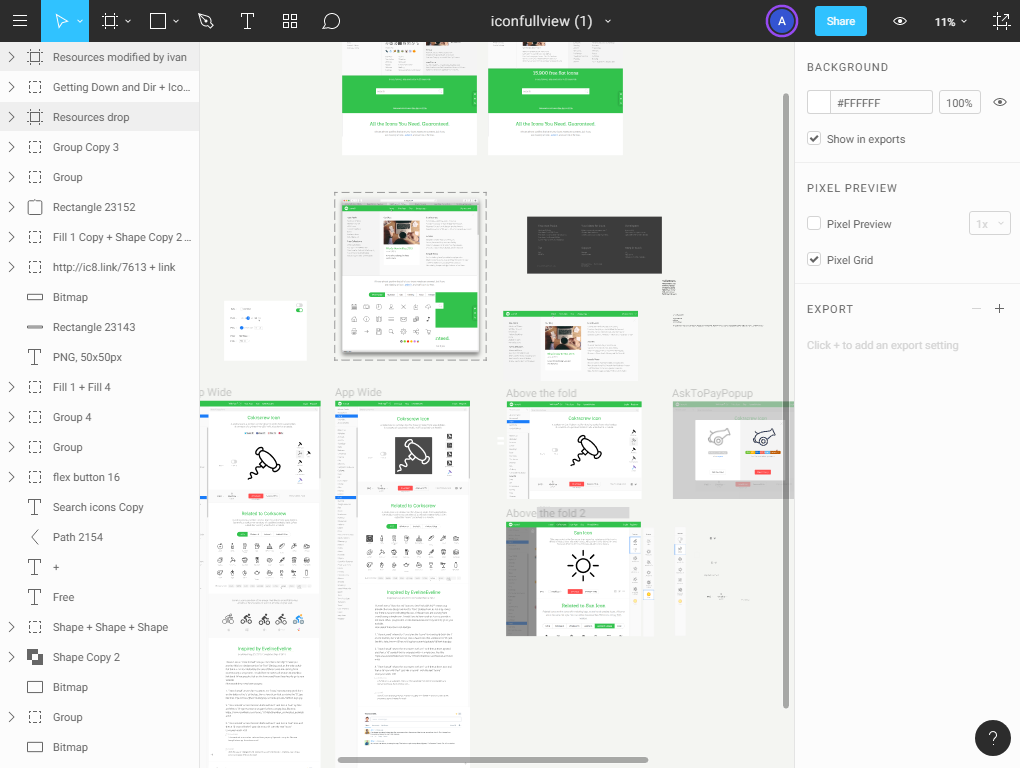Click the Share button
The width and height of the screenshot is (1020, 768).
tap(840, 20)
